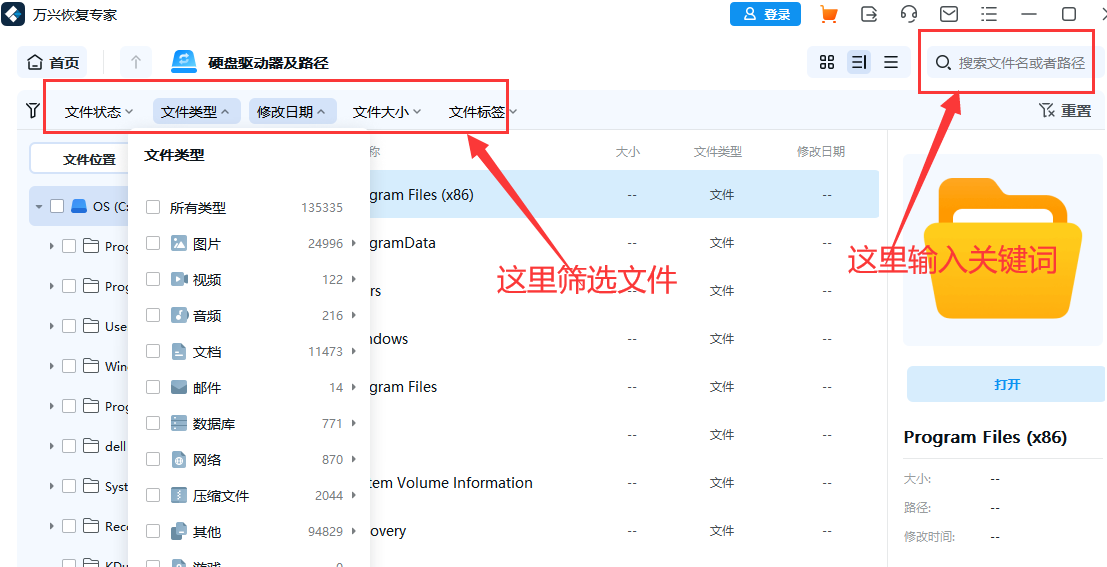Screen dimensions: 1107x567
Task: Click the 音频 audio type icon
Action: [179, 316]
